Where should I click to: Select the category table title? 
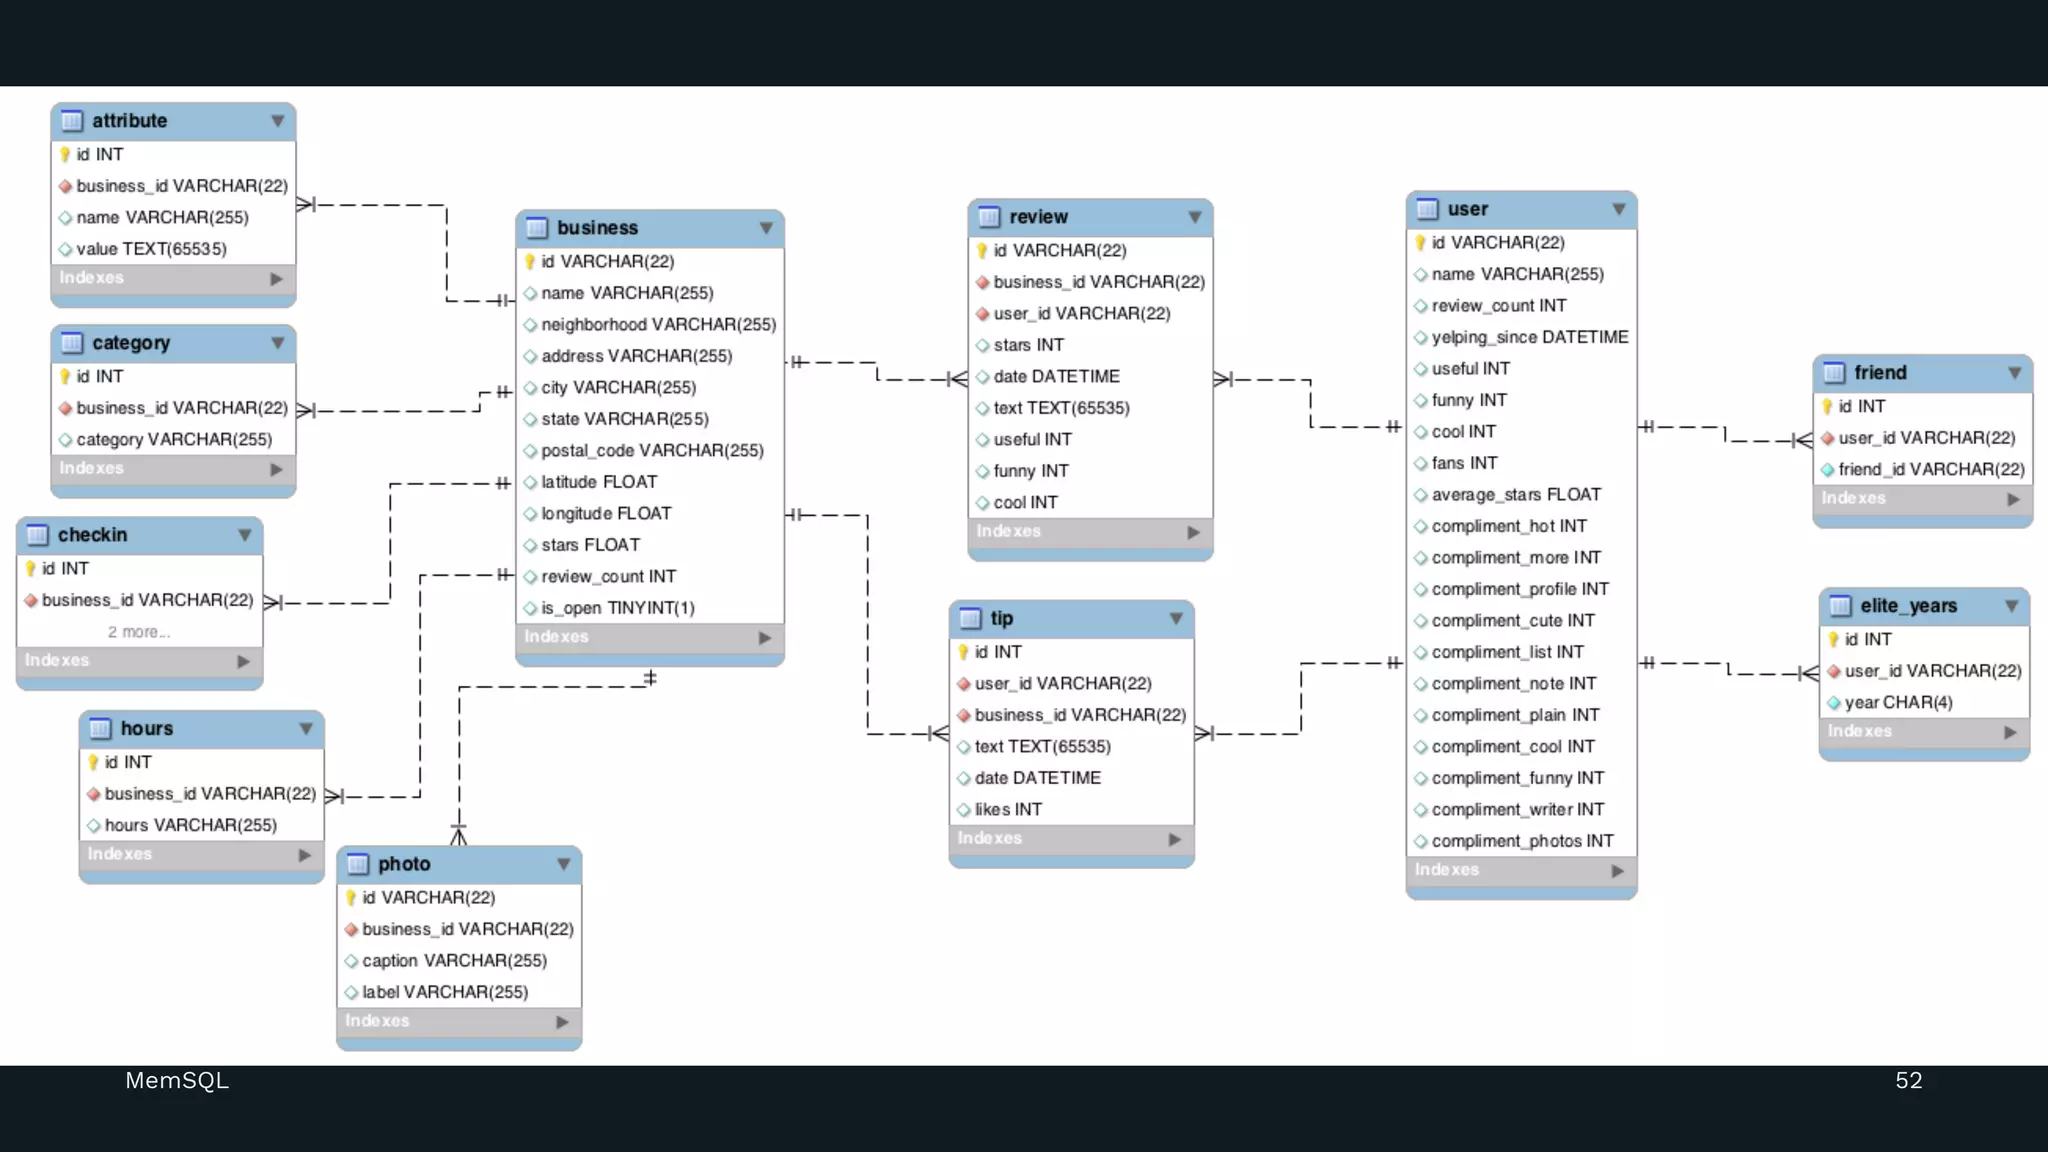click(131, 343)
